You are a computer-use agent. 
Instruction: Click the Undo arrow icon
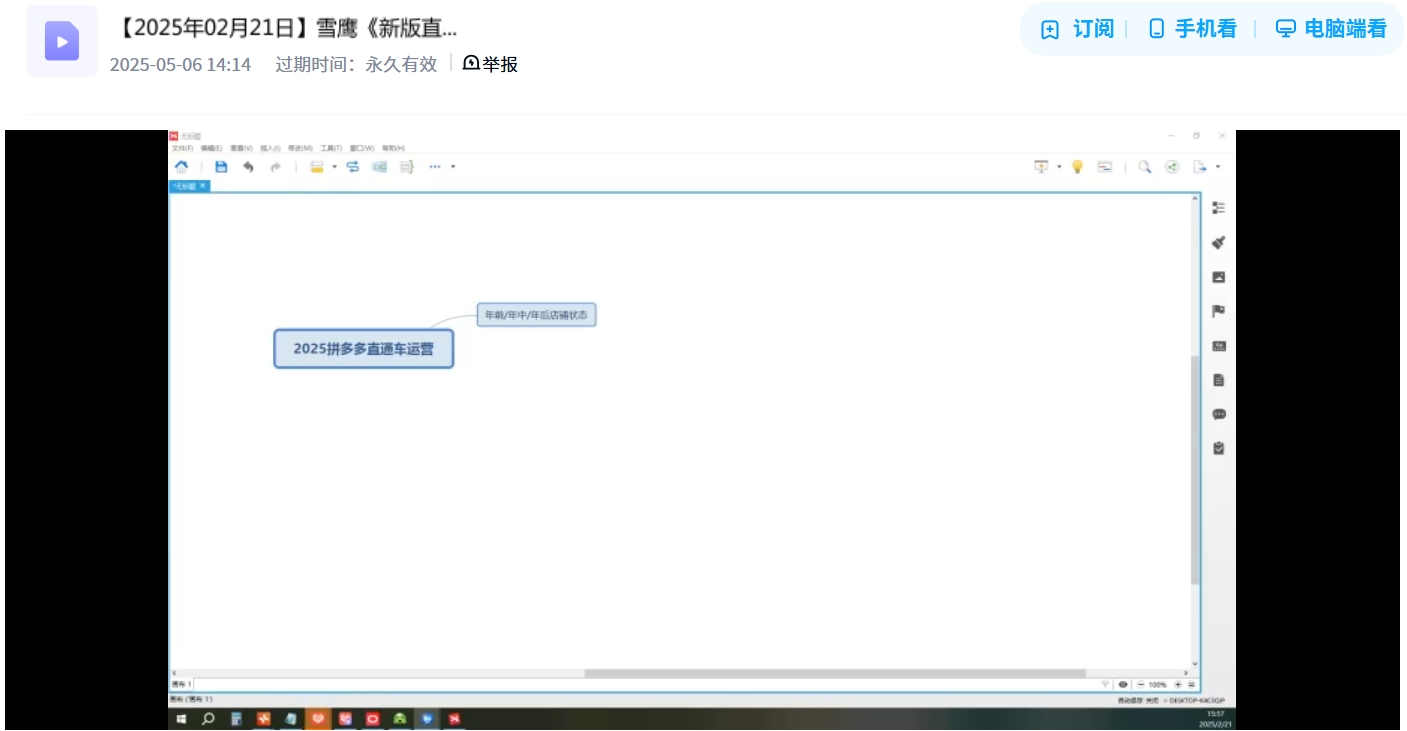[x=248, y=166]
